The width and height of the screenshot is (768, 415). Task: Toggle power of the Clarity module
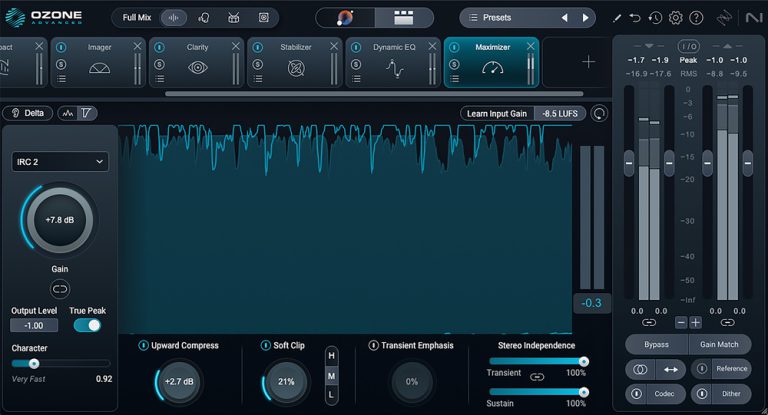159,48
